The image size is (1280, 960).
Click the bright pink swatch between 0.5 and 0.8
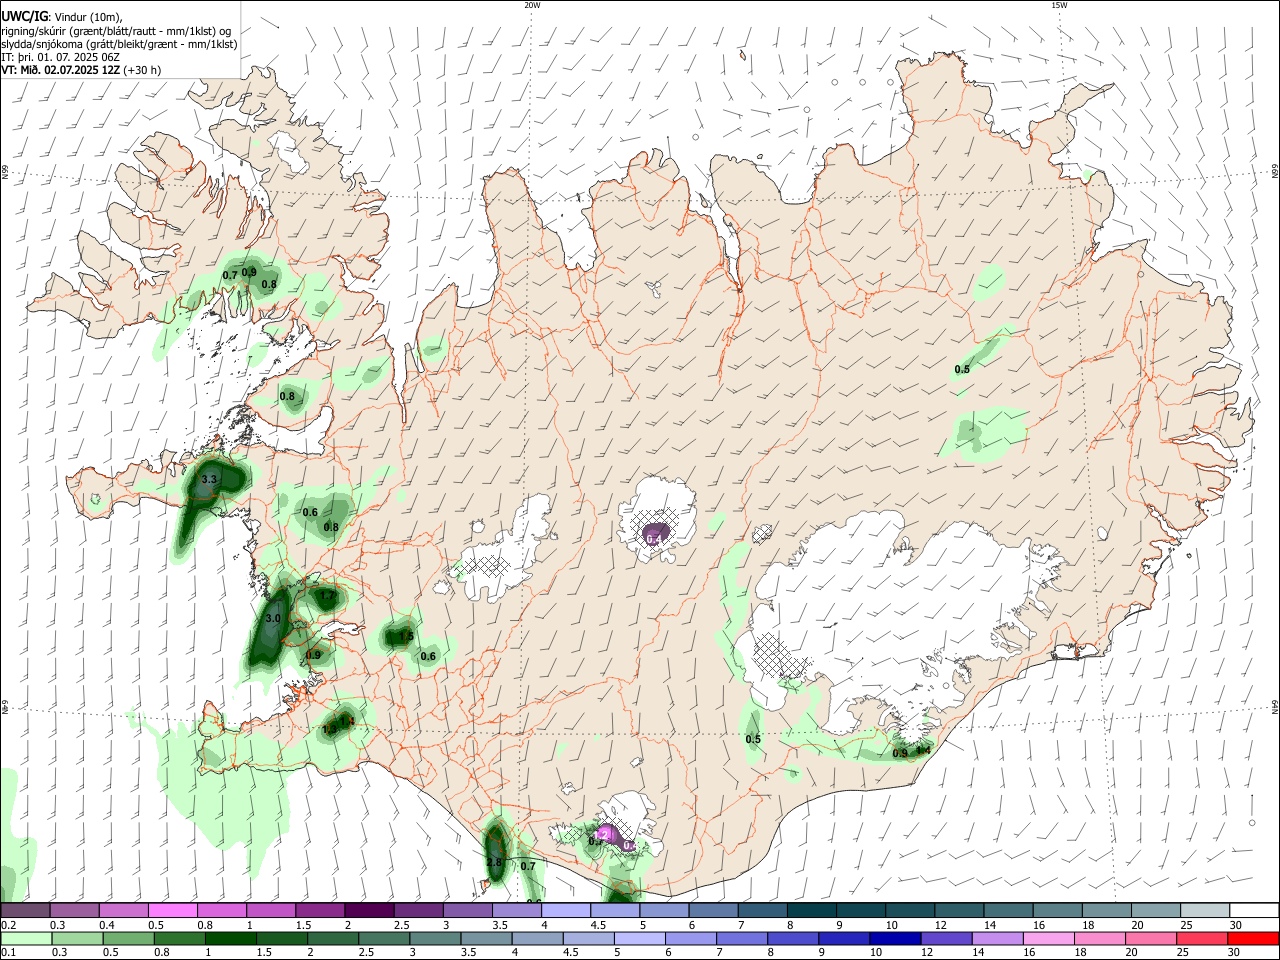pos(172,910)
